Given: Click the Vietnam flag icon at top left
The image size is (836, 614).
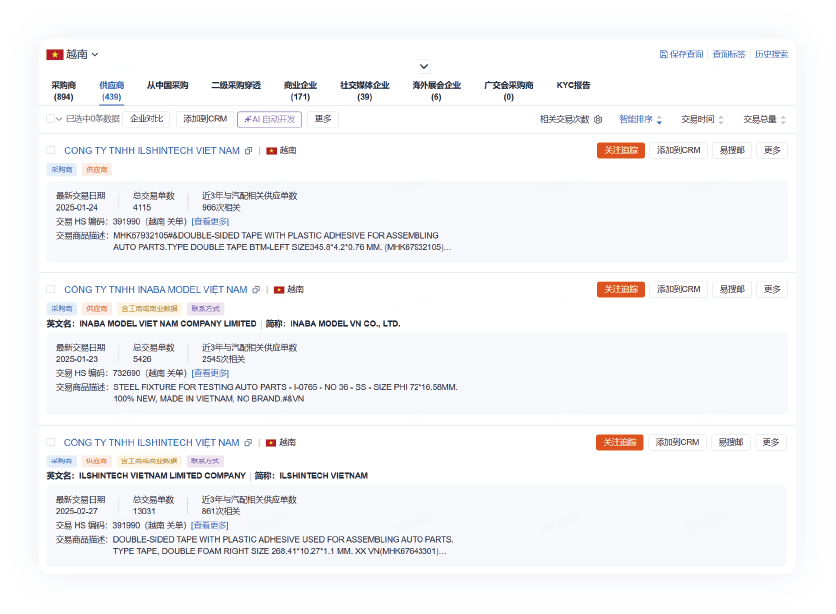Looking at the screenshot, I should (54, 54).
